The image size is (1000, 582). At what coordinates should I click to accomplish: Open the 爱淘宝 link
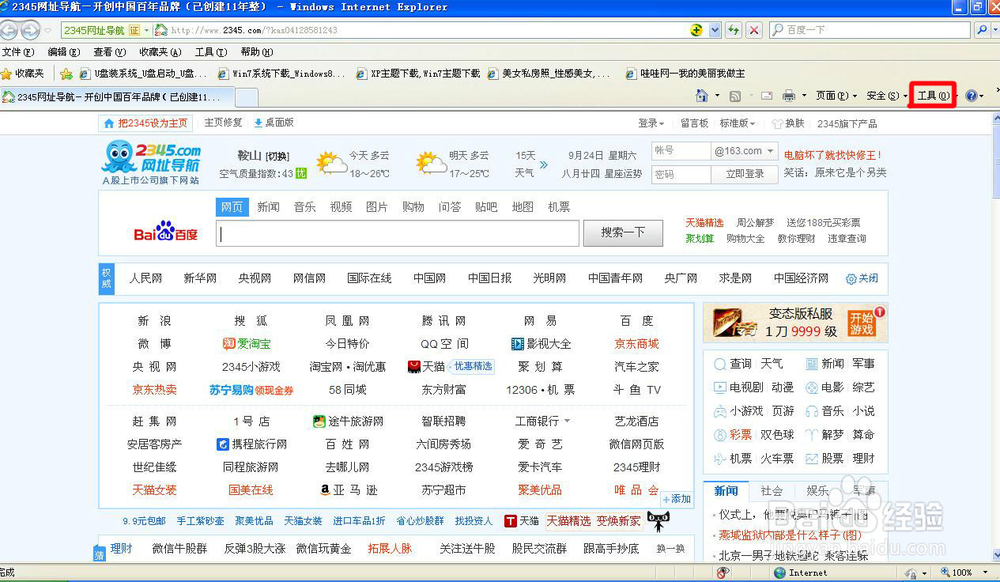[246, 344]
